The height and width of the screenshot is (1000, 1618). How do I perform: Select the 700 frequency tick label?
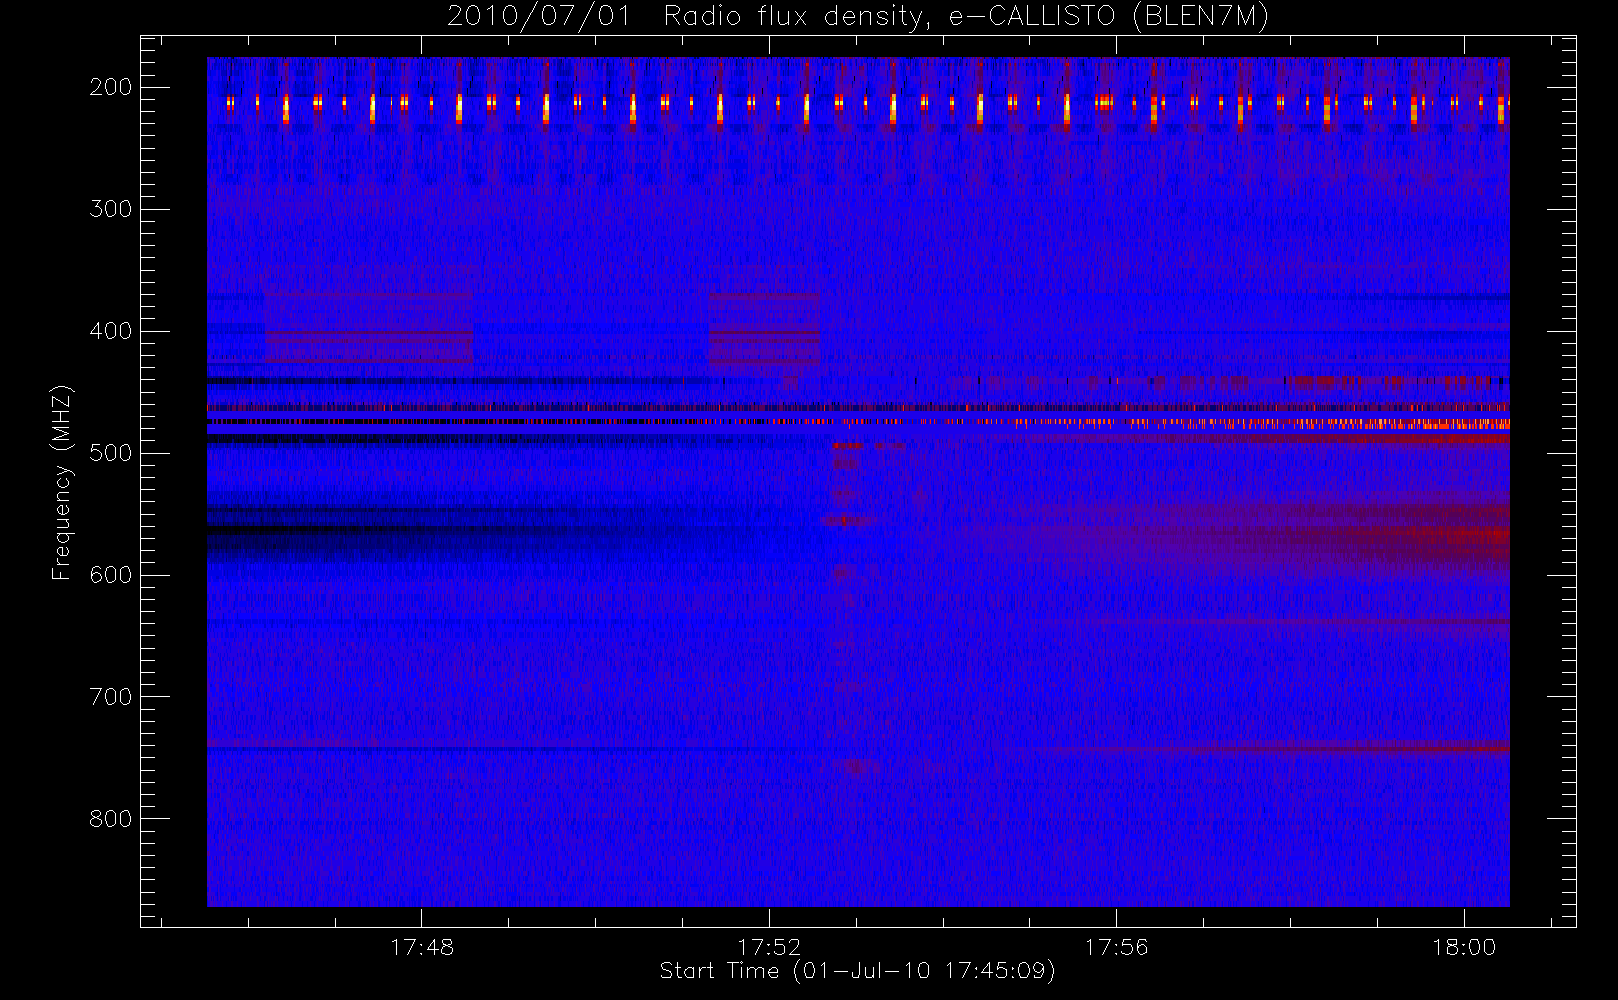coord(111,697)
